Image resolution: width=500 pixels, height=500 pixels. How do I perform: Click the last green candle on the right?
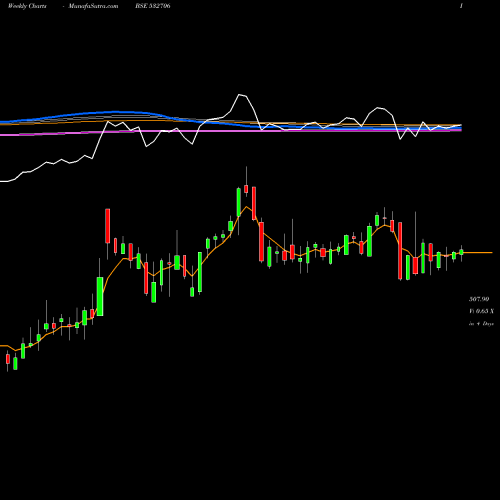[x=461, y=252]
